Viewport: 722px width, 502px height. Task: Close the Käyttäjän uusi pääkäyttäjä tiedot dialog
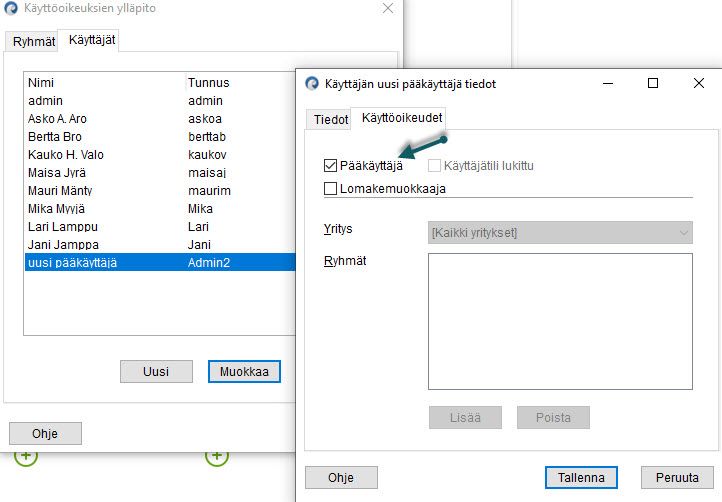699,83
